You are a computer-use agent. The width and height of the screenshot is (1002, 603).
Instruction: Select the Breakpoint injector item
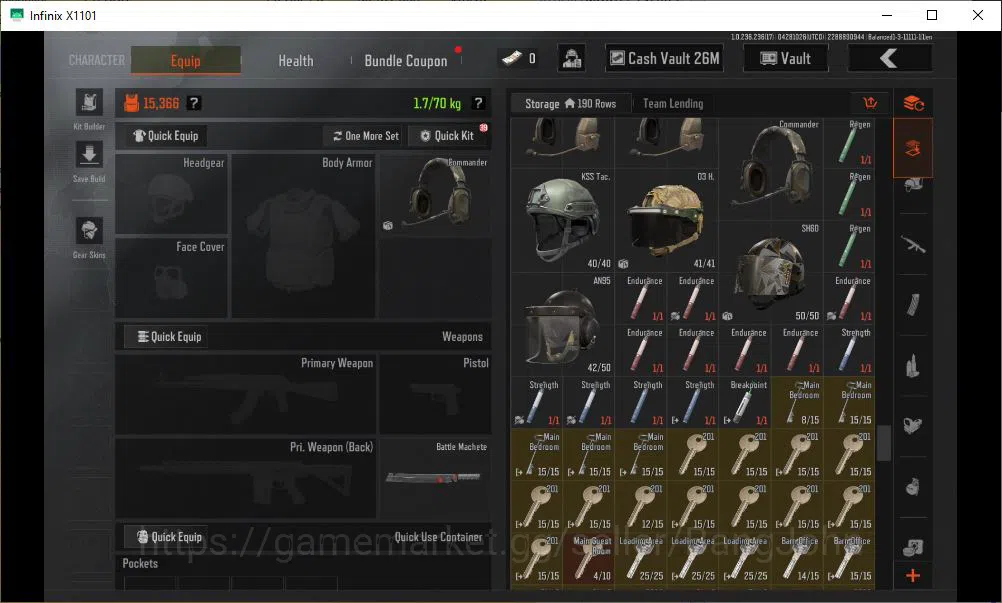tap(744, 402)
